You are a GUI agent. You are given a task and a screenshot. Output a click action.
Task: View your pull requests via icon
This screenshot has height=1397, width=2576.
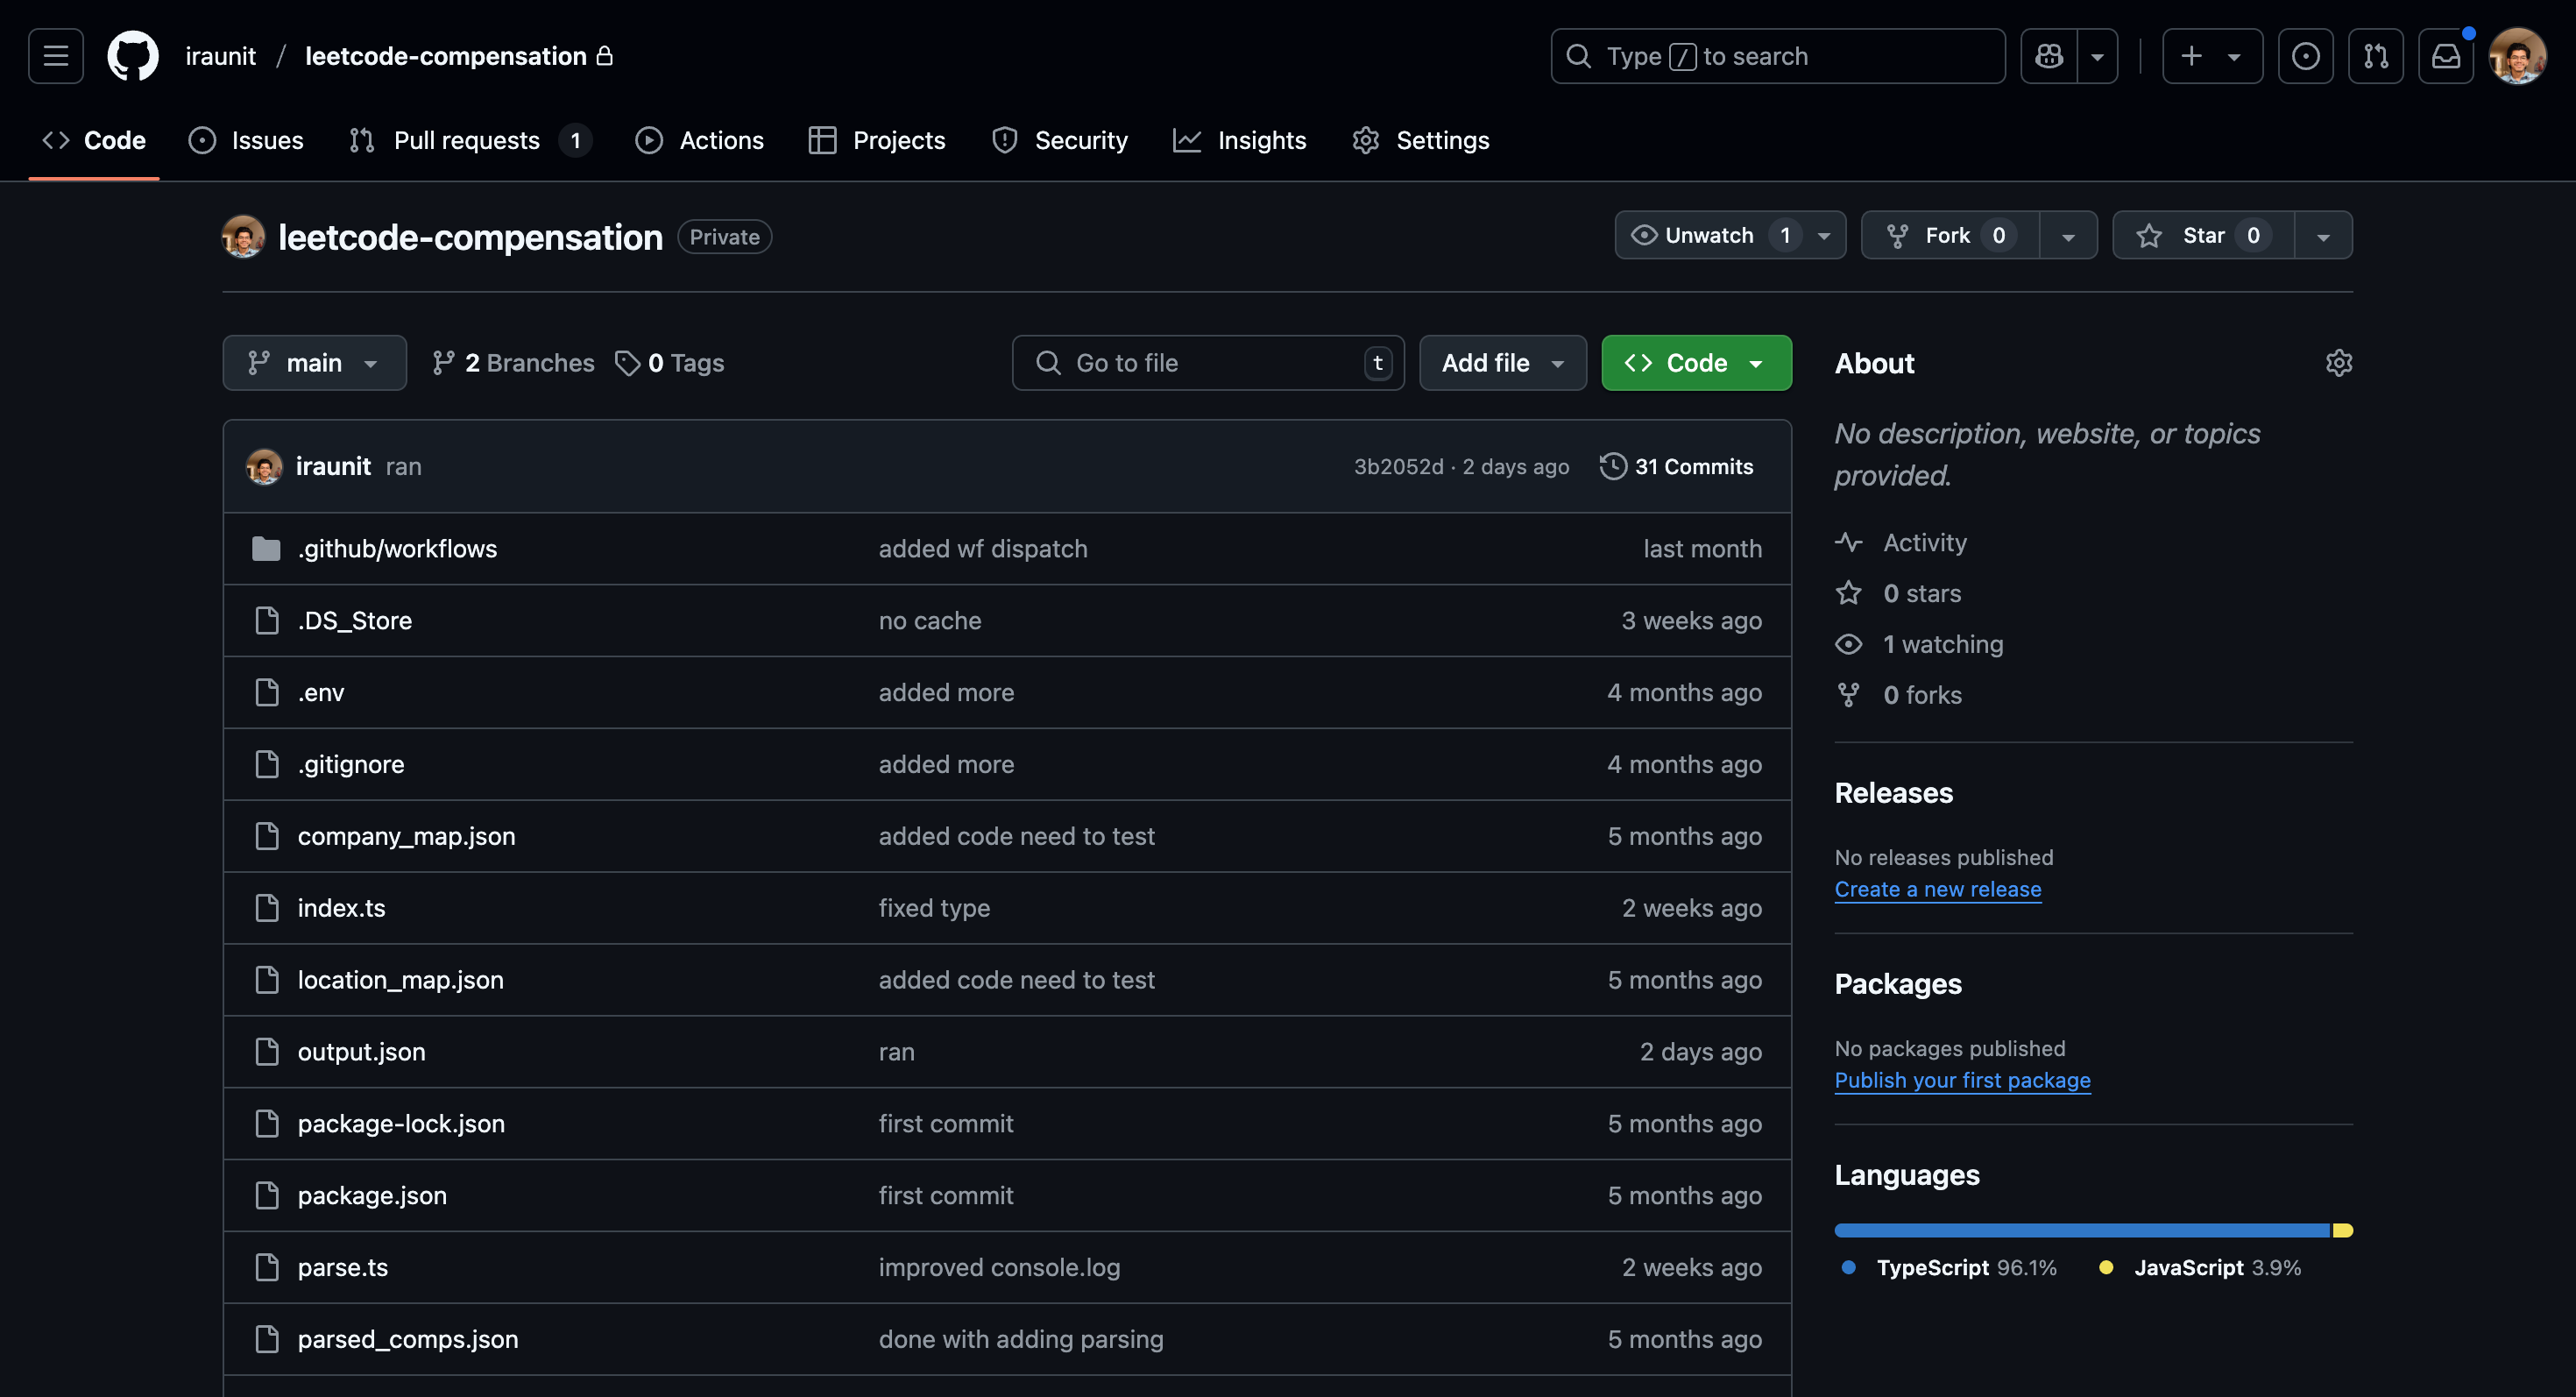tap(2376, 56)
